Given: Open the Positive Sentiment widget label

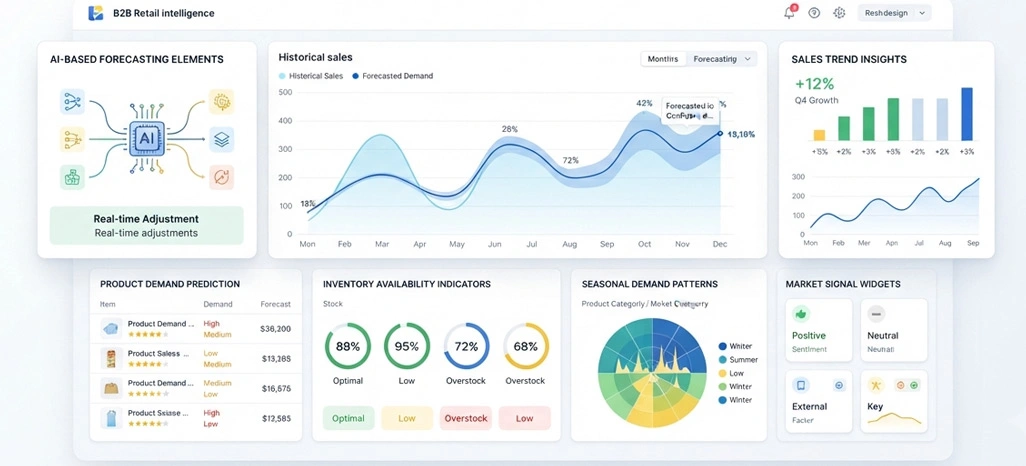Looking at the screenshot, I should point(809,341).
